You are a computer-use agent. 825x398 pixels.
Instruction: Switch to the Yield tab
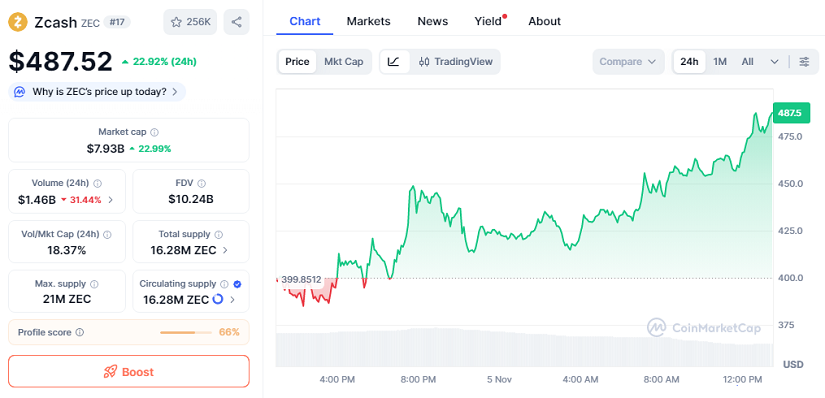click(488, 21)
